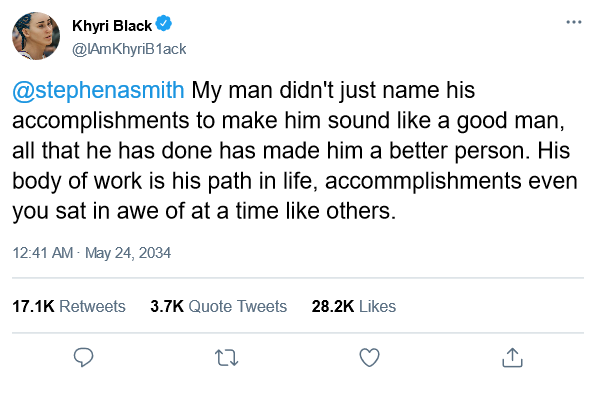
Task: Open the three-dot more options menu
Action: pyautogui.click(x=574, y=22)
